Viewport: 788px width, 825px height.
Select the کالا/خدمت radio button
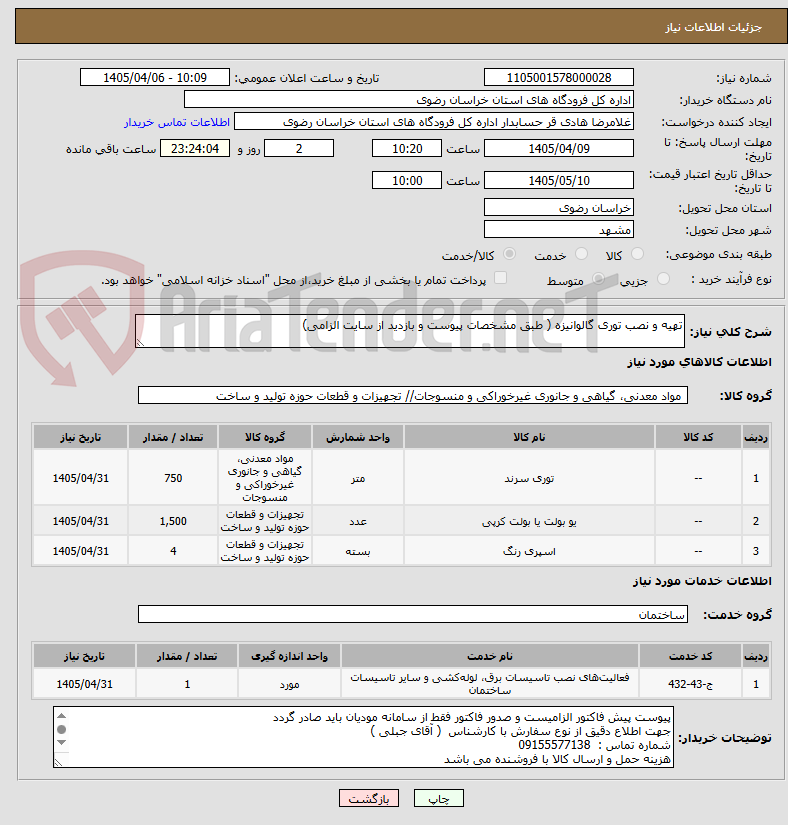point(509,254)
